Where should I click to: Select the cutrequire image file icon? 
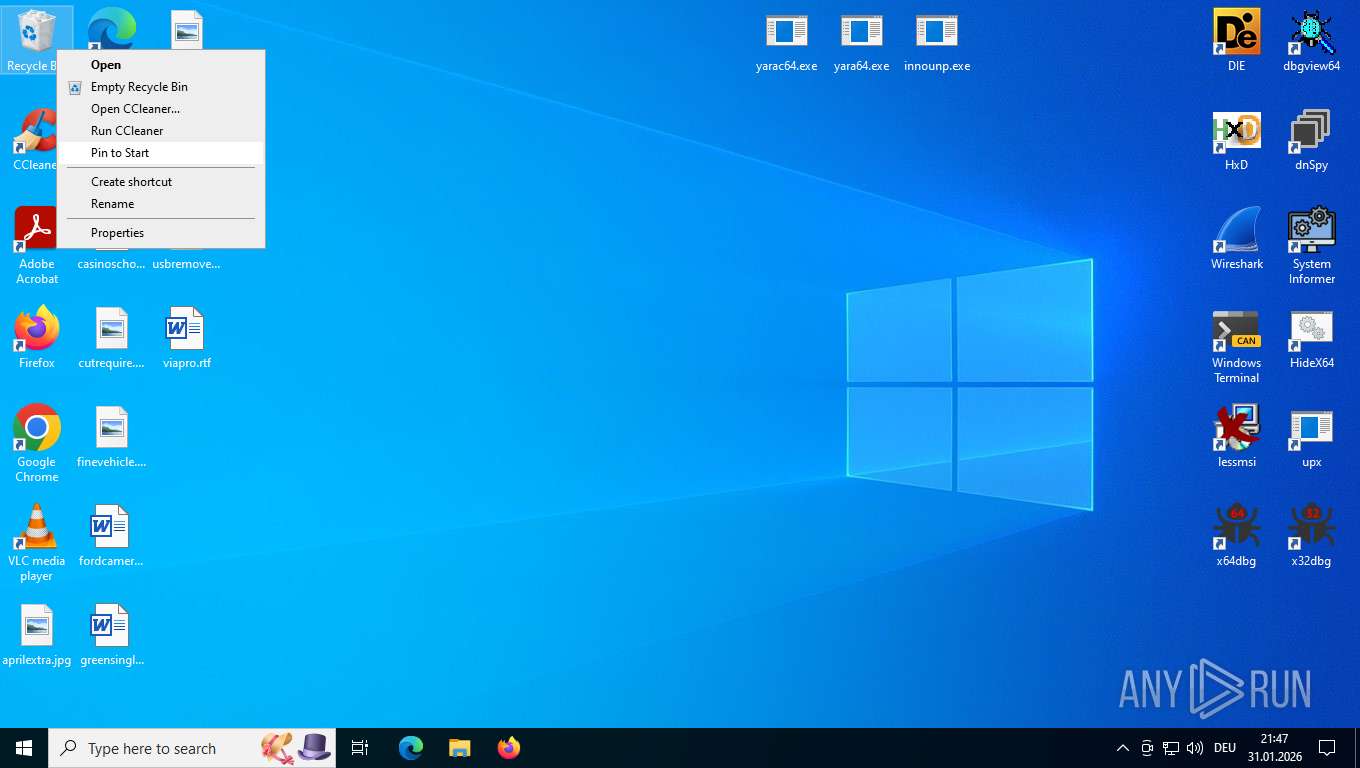pos(111,339)
